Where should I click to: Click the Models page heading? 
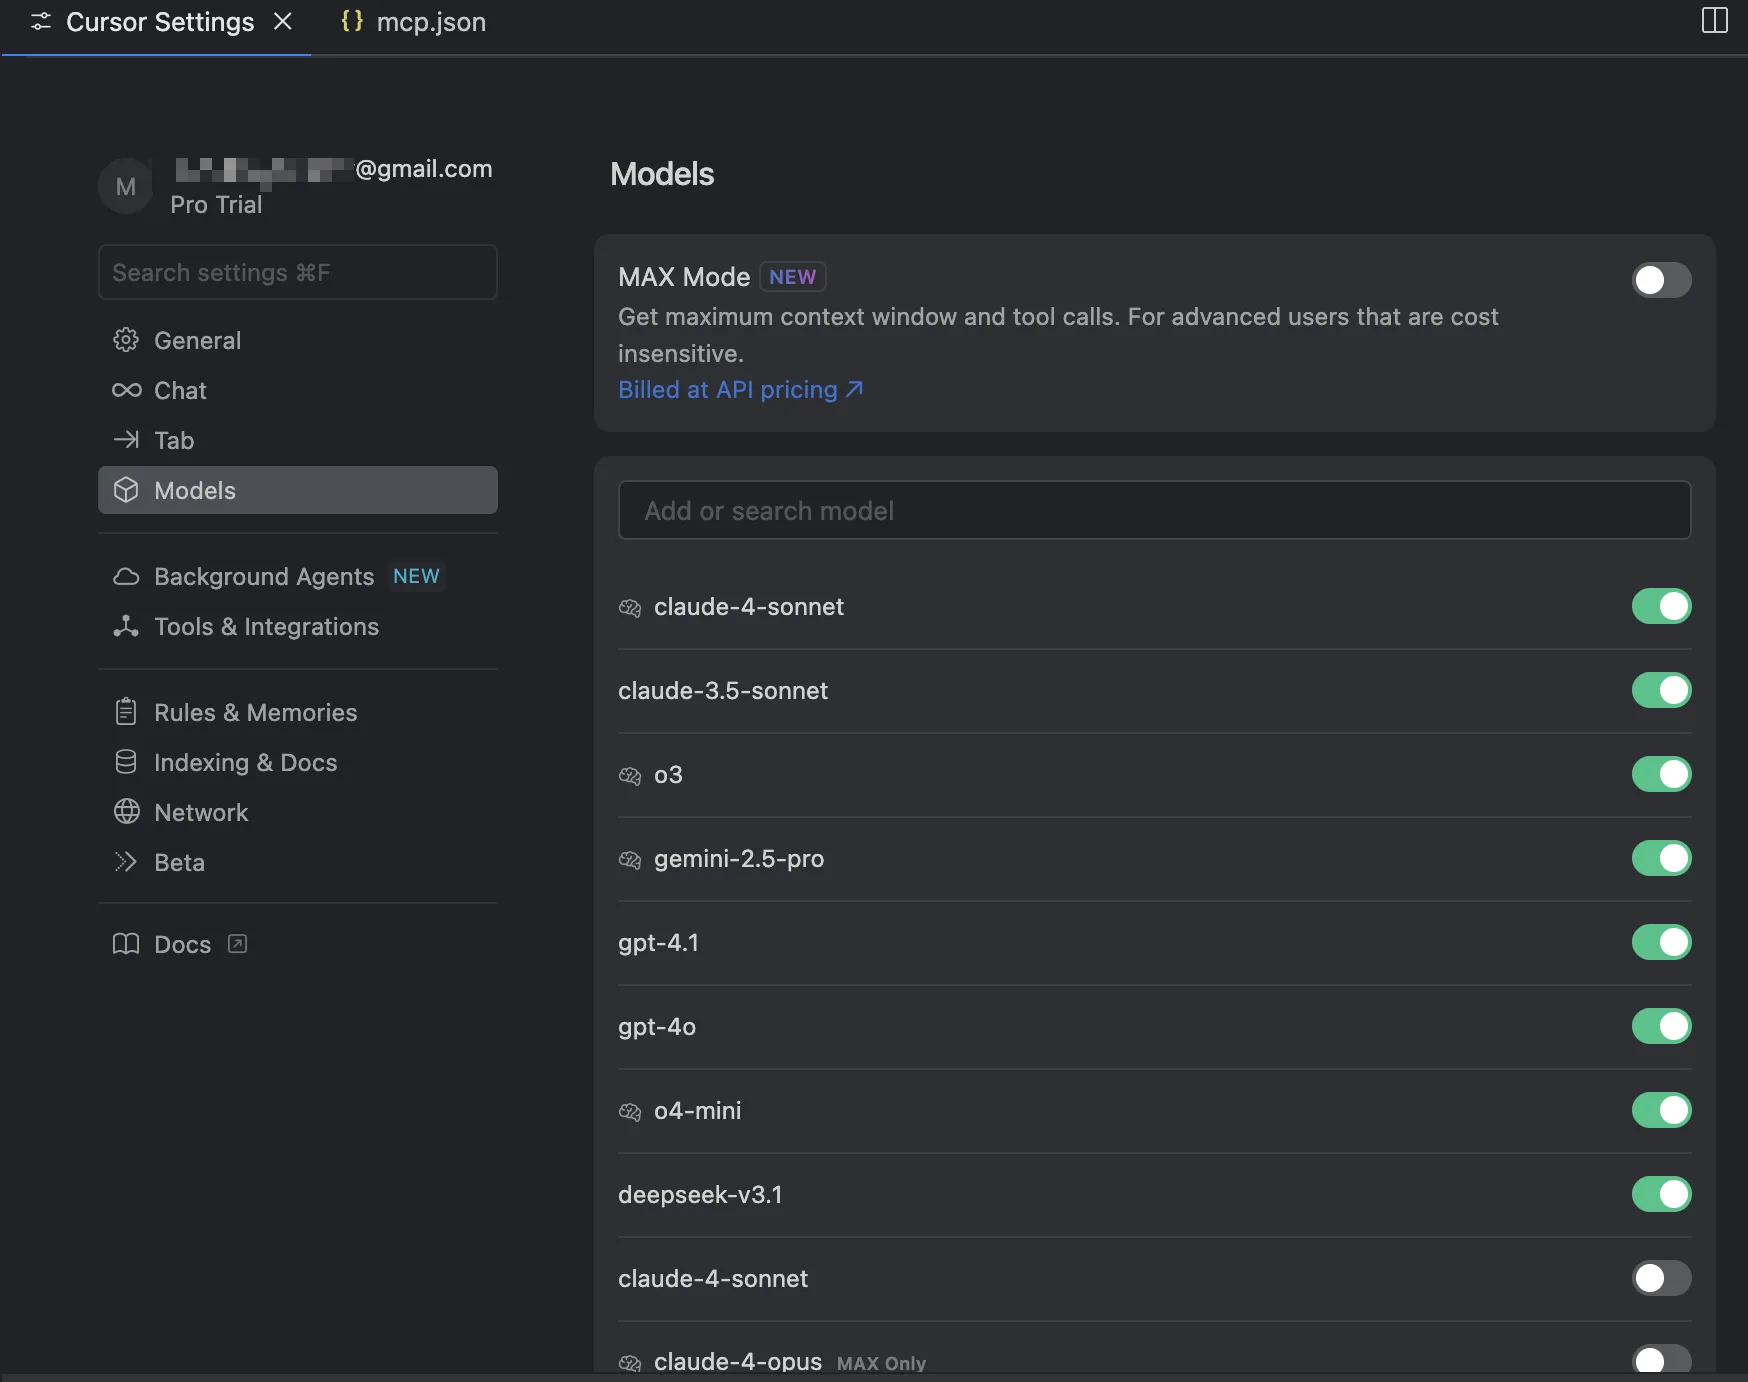[662, 174]
